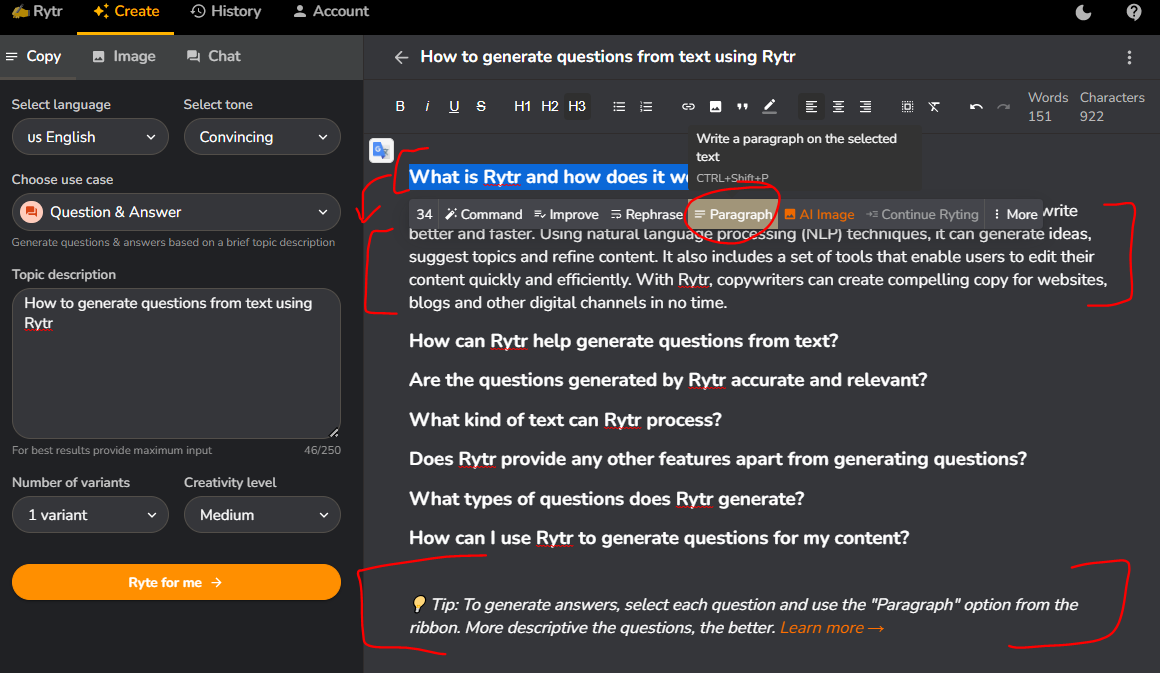Open the number of variants dropdown
This screenshot has height=673, width=1160.
coord(90,515)
